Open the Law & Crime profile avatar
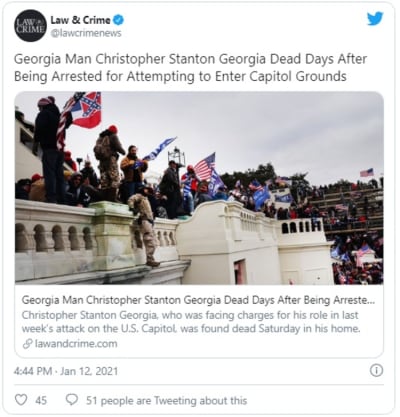Image resolution: width=400 pixels, height=417 pixels. tap(30, 26)
